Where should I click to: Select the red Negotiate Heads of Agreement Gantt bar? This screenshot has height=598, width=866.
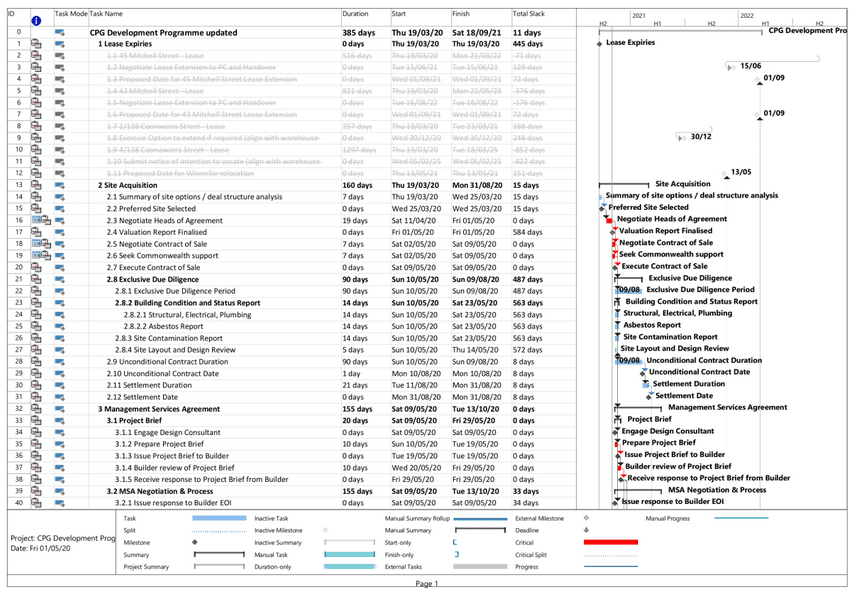coord(610,220)
